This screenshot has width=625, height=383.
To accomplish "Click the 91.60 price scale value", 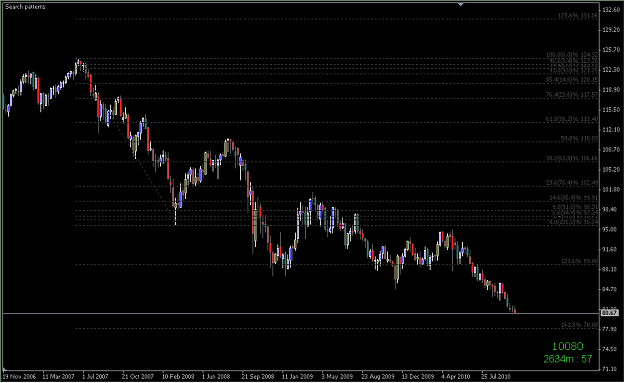I will [x=611, y=249].
